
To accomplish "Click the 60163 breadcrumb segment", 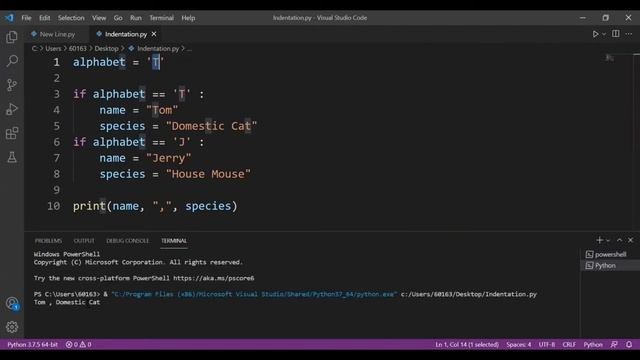I will [x=78, y=49].
